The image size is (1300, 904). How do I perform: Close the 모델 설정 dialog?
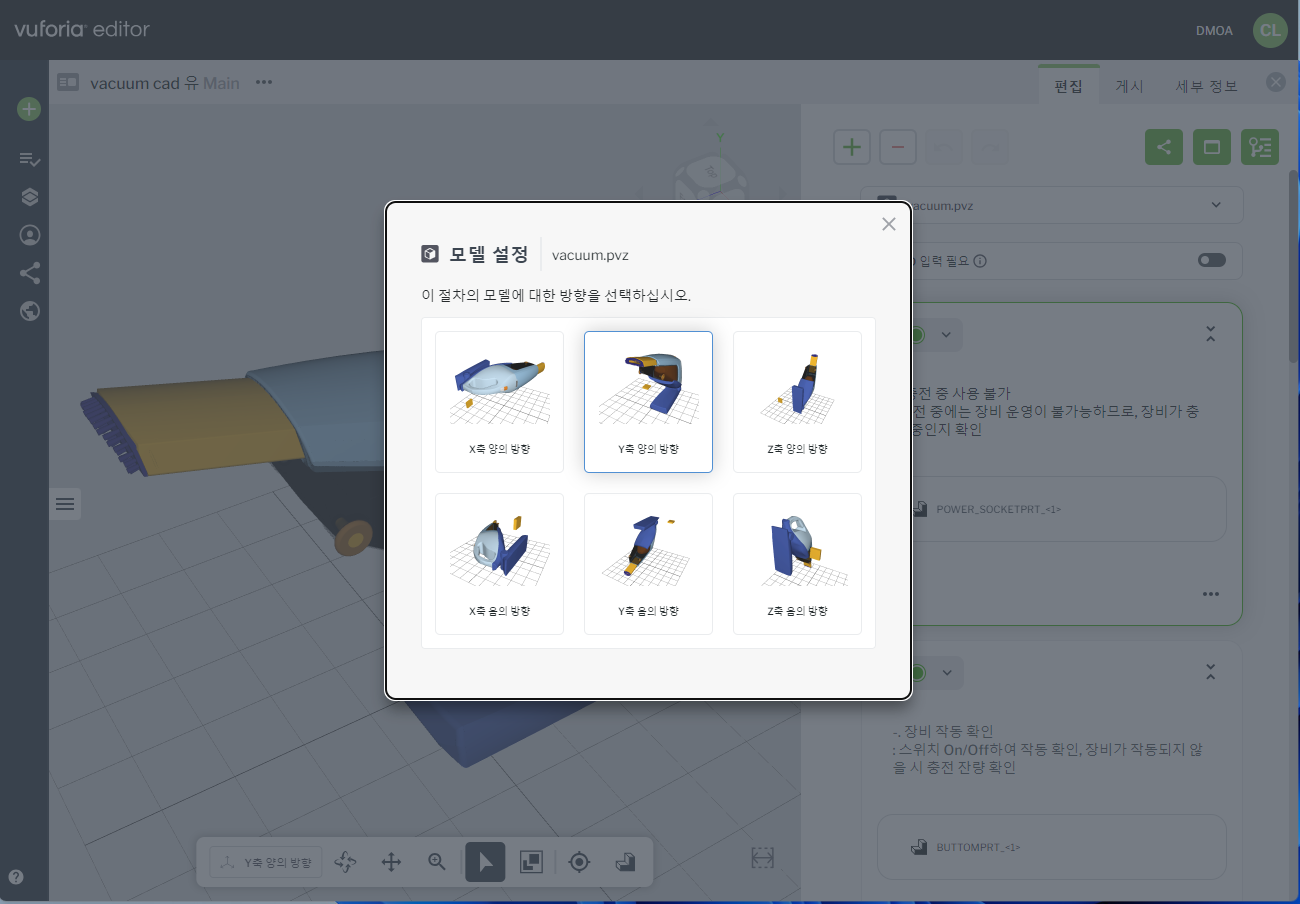coord(888,224)
